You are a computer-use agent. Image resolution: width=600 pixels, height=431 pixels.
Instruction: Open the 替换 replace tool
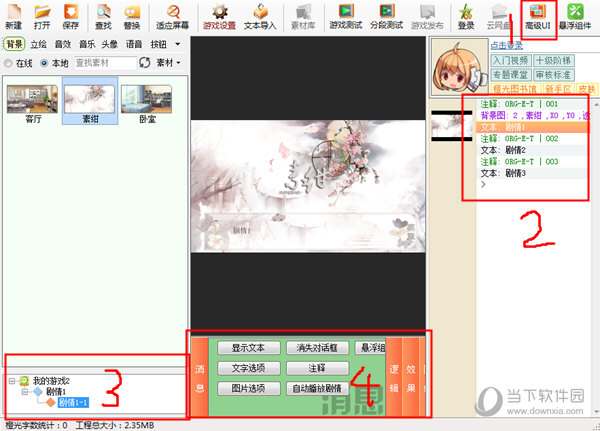(x=132, y=16)
